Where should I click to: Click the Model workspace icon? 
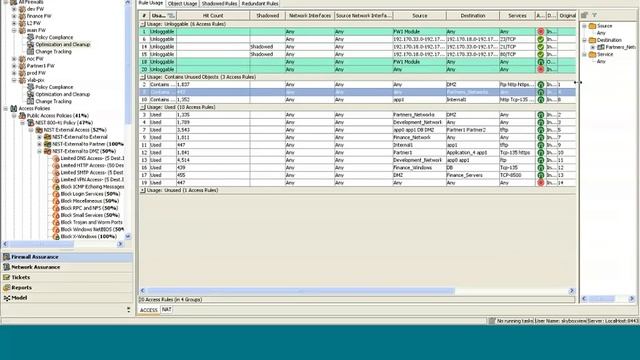tap(7, 298)
